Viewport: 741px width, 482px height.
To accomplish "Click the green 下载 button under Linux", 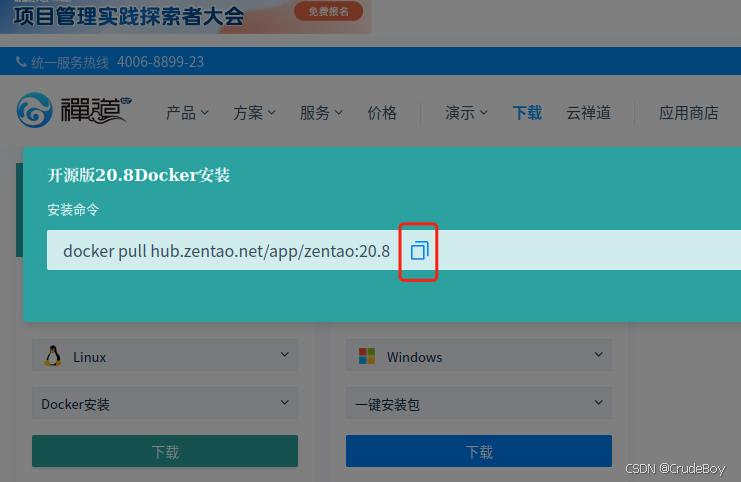I will [x=165, y=451].
